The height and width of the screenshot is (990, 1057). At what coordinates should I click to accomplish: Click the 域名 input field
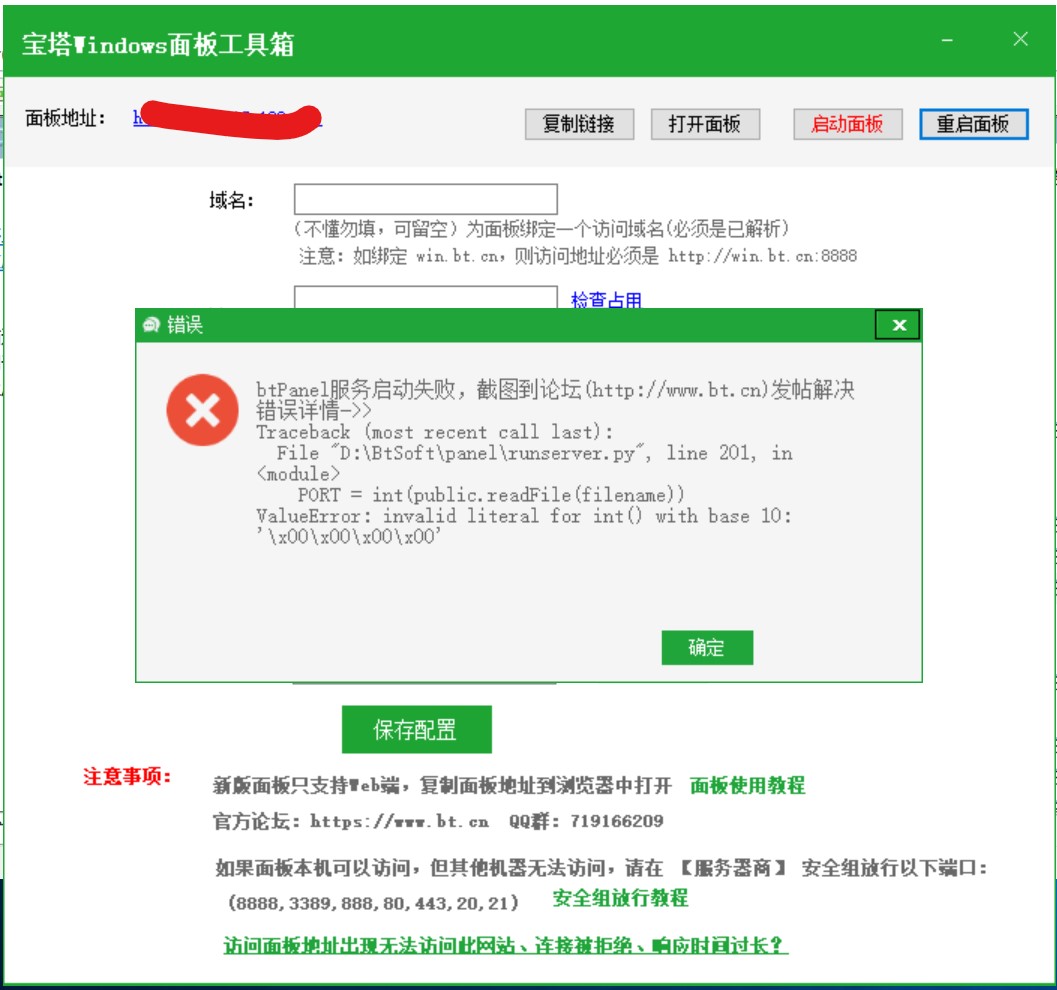point(425,199)
